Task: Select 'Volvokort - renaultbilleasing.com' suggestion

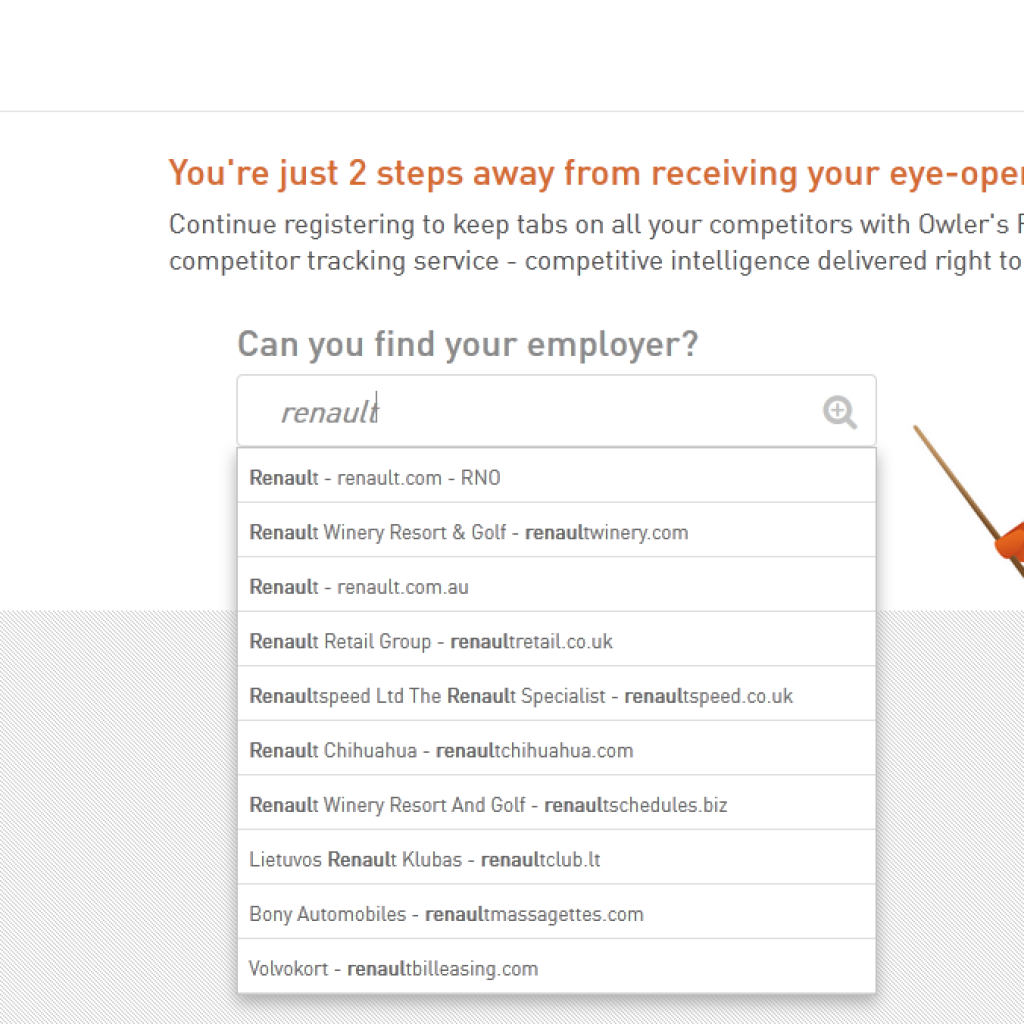Action: (x=556, y=967)
